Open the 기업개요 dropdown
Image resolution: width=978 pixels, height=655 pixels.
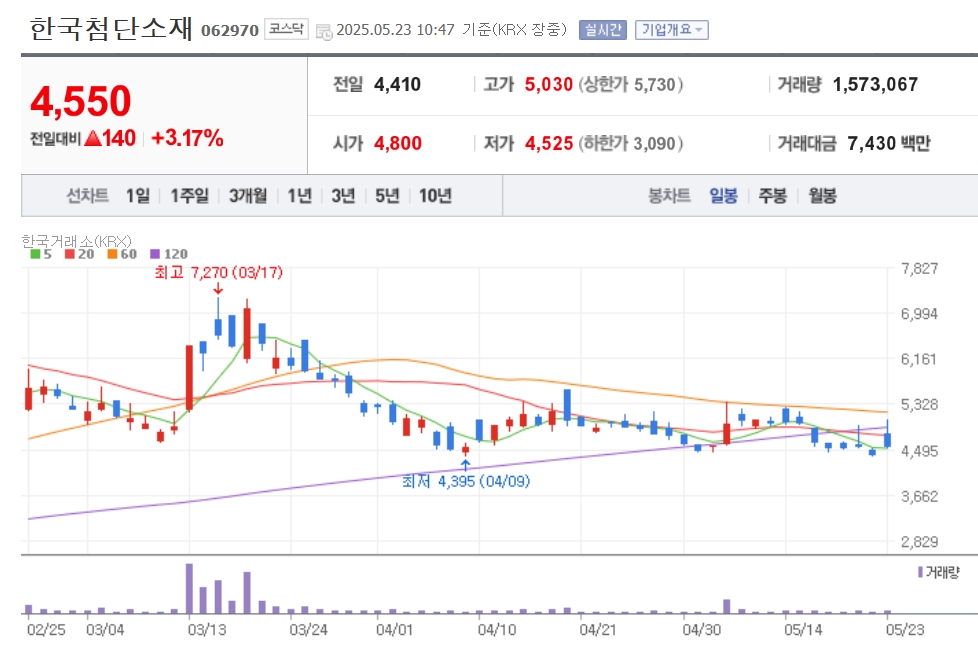672,29
